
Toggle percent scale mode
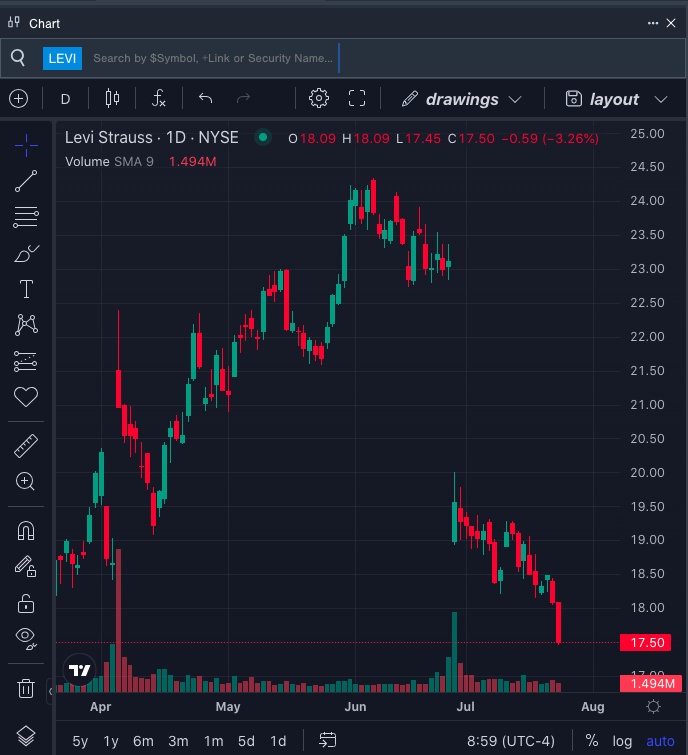[592, 741]
